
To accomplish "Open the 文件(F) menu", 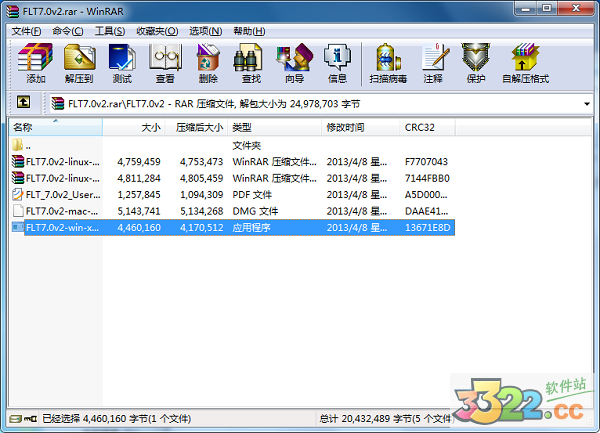I will (x=26, y=31).
